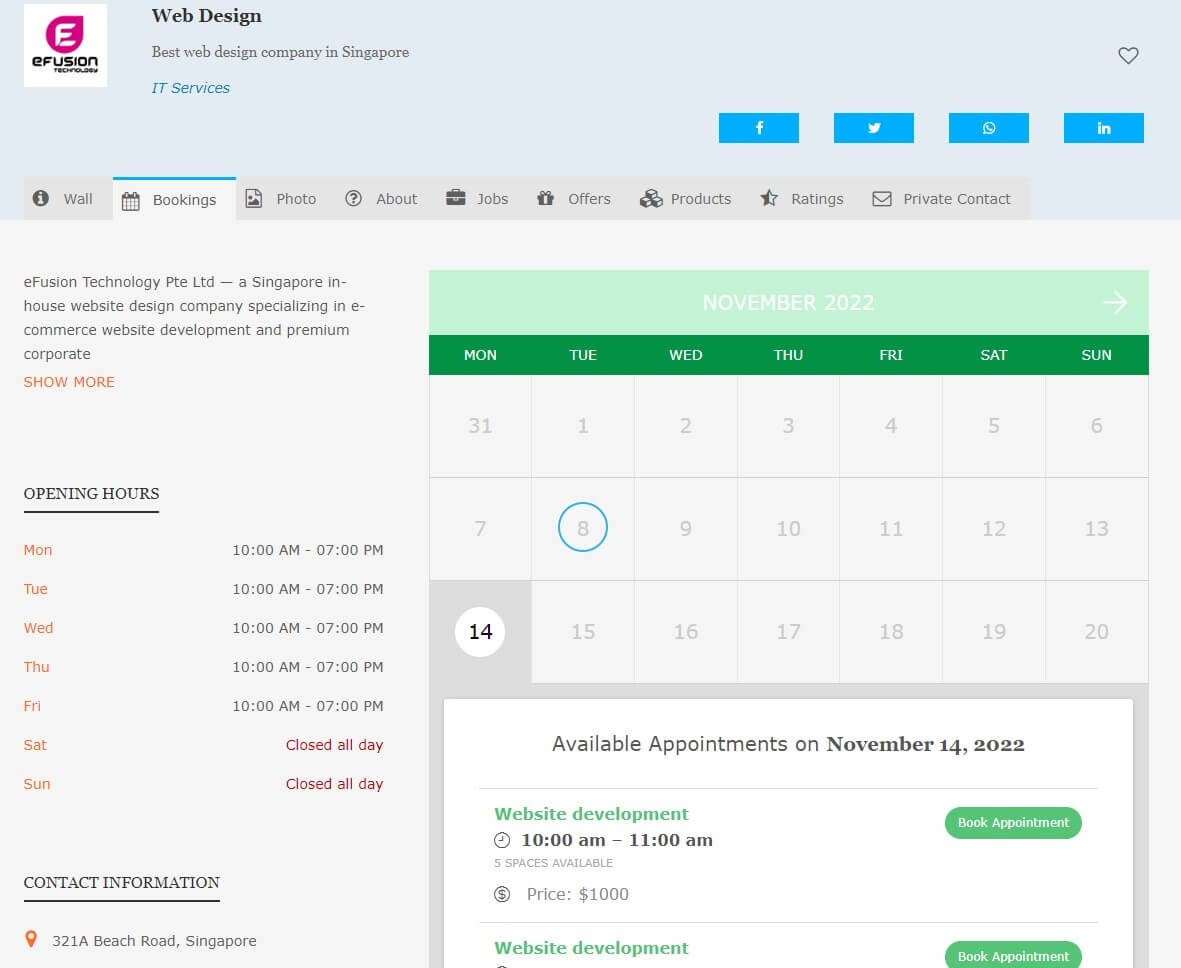1181x968 pixels.
Task: Click the location pin icon
Action: tap(31, 939)
